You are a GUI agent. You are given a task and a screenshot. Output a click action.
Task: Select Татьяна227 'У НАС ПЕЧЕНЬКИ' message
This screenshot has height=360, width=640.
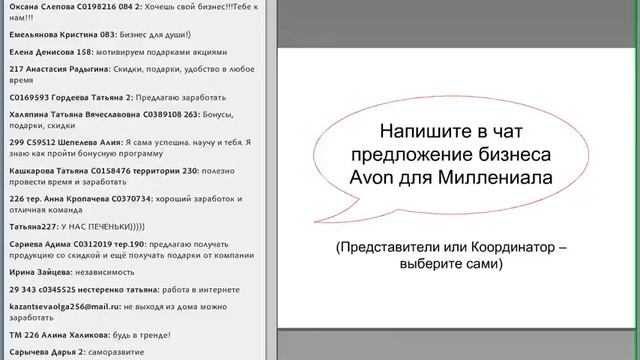[77, 227]
